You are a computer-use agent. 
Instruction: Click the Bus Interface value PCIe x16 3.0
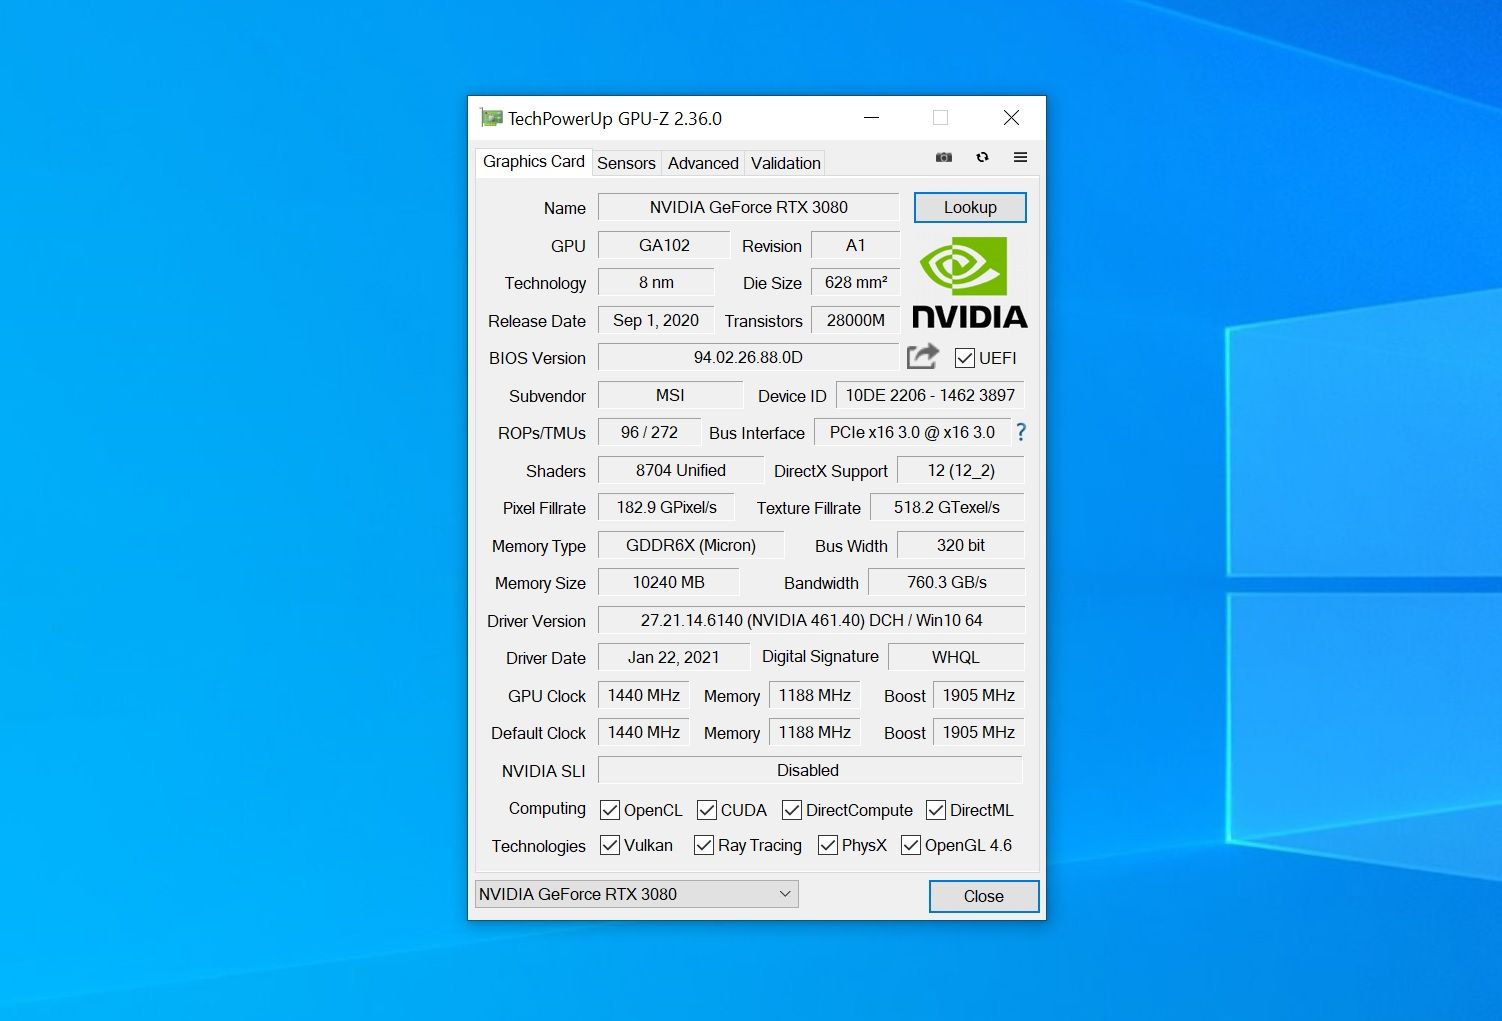coord(912,432)
